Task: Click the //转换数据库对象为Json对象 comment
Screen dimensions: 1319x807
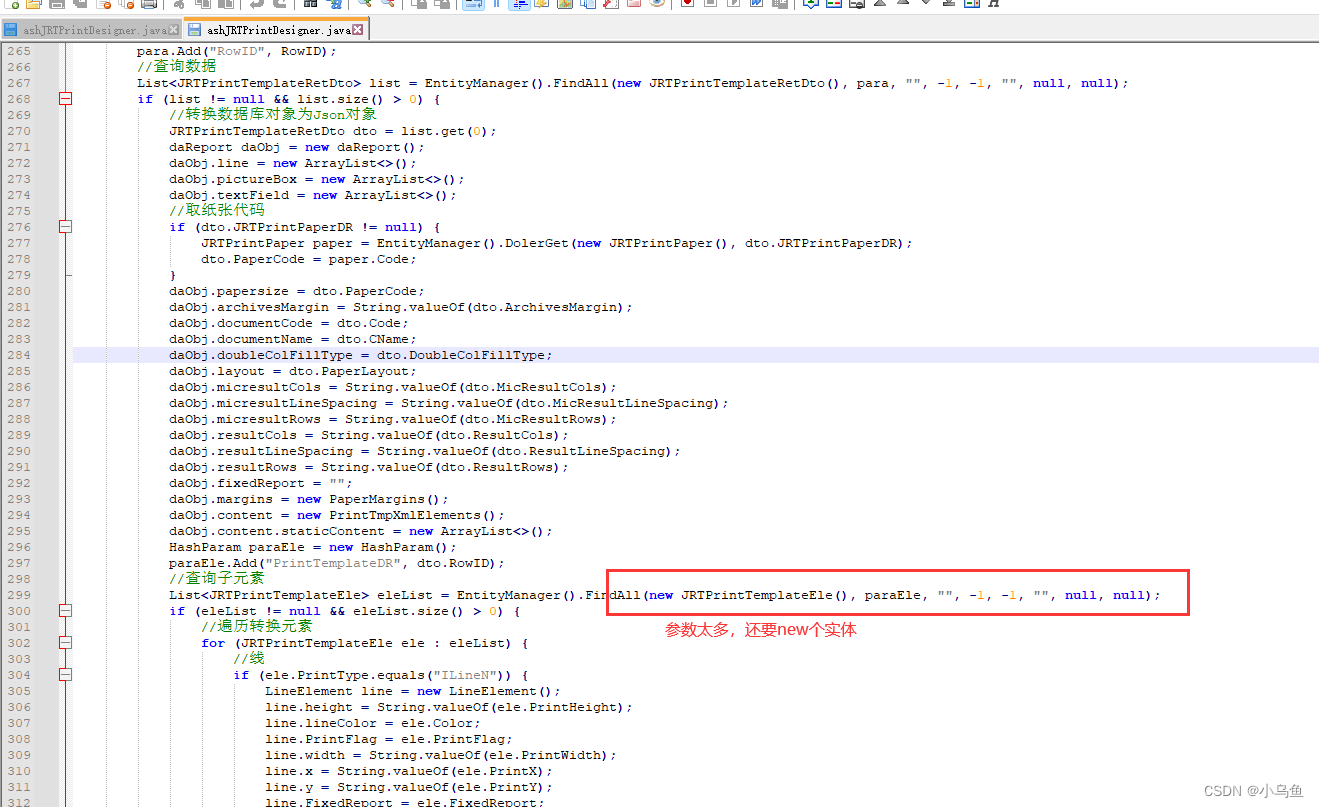Action: point(273,115)
